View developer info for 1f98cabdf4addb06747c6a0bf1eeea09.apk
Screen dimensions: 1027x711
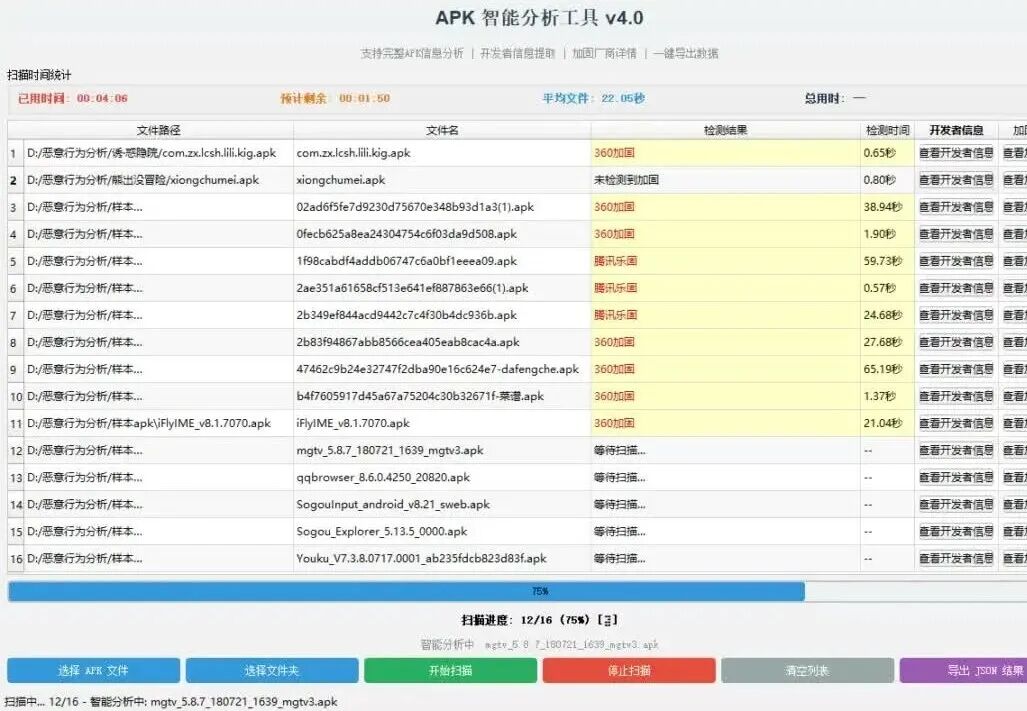click(956, 261)
